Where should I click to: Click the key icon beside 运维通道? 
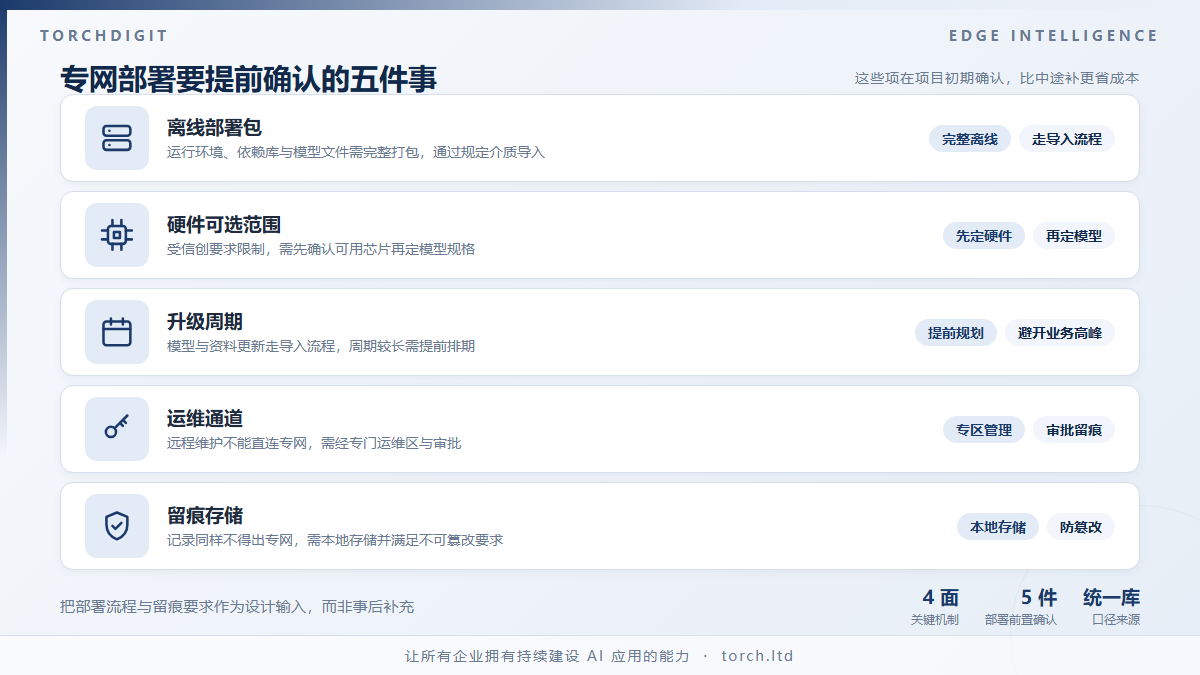pyautogui.click(x=117, y=429)
